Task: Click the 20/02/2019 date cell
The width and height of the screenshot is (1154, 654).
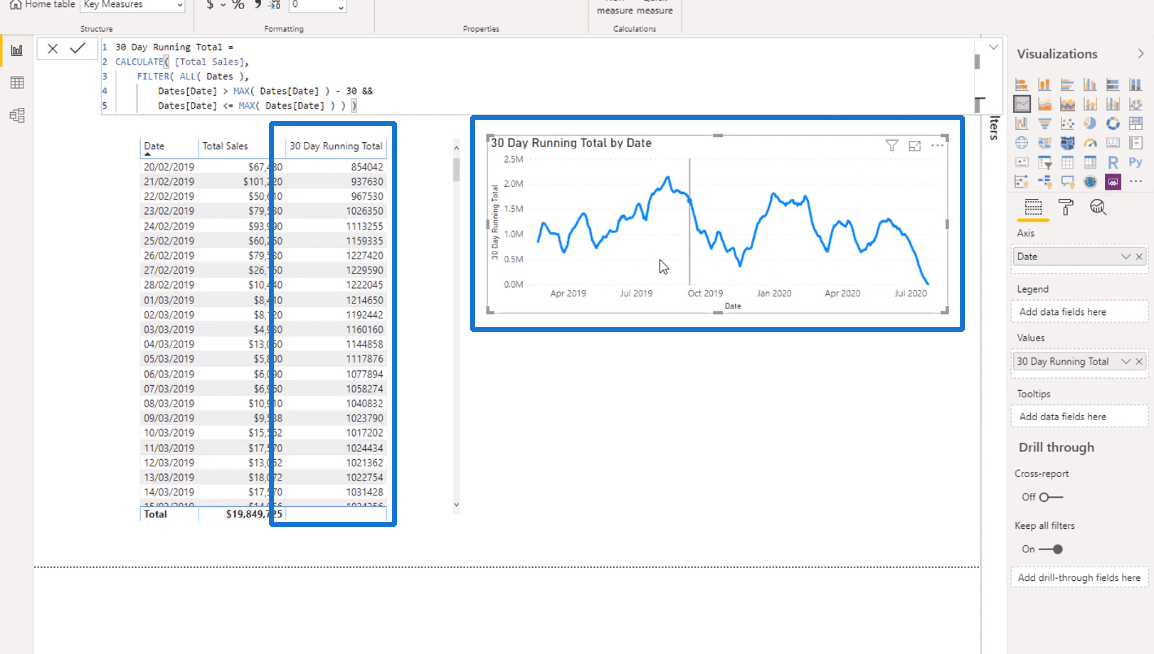Action: coord(169,167)
